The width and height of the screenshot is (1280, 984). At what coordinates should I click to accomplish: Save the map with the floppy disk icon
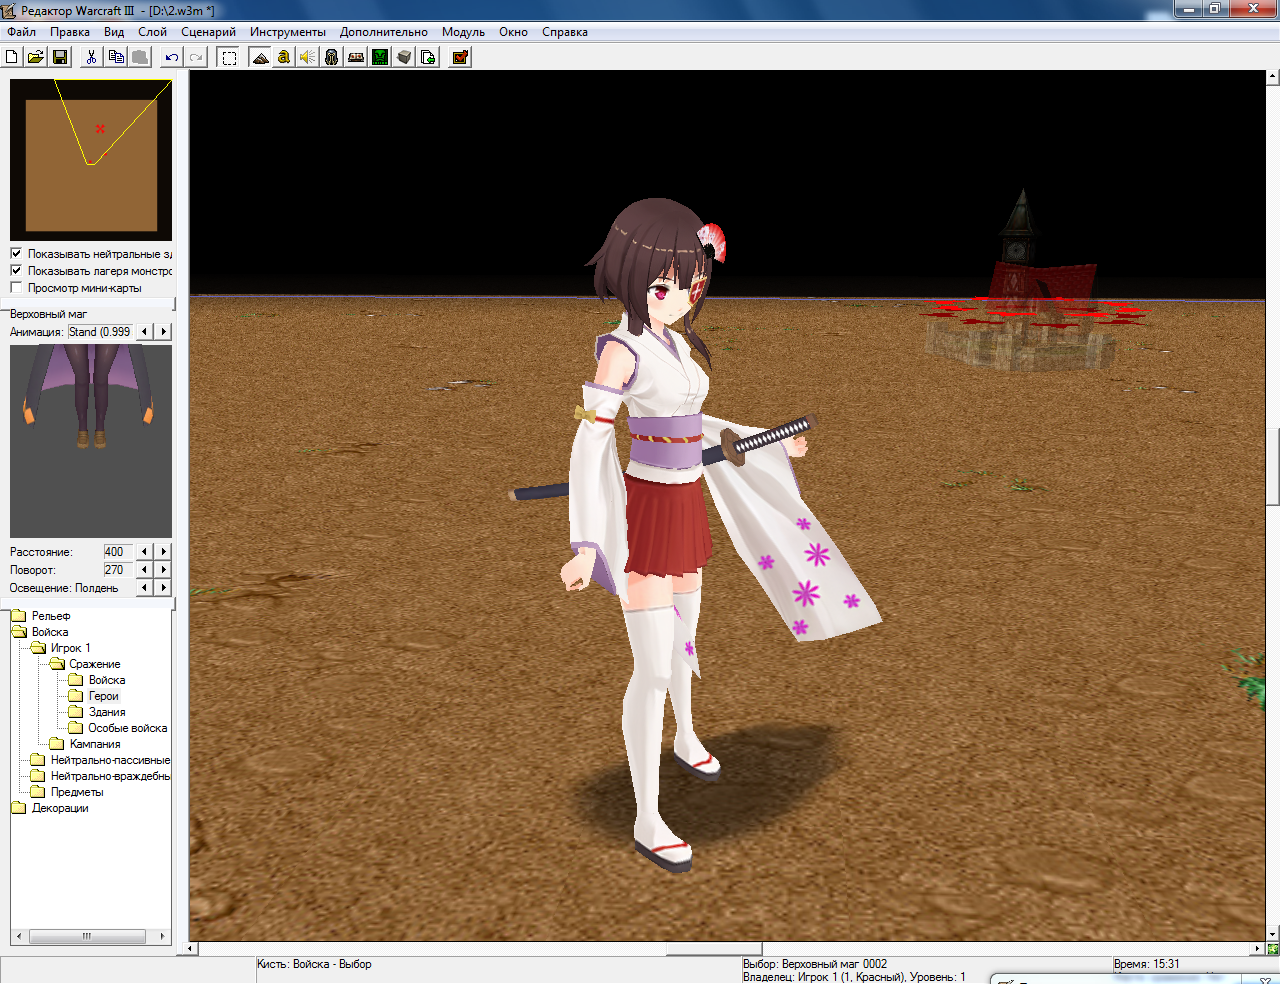[x=60, y=57]
